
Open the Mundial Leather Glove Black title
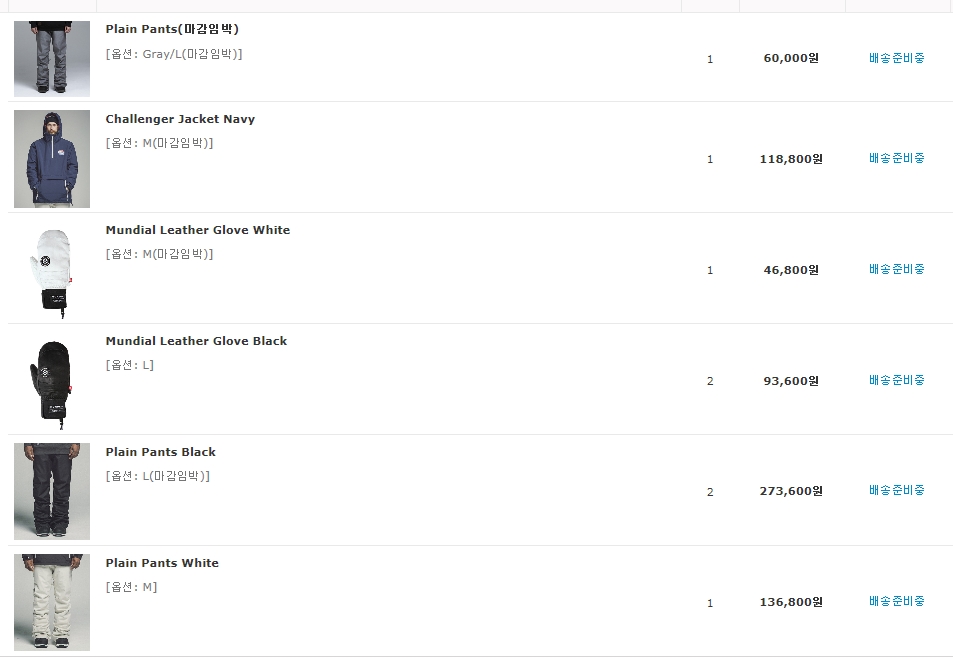click(196, 341)
